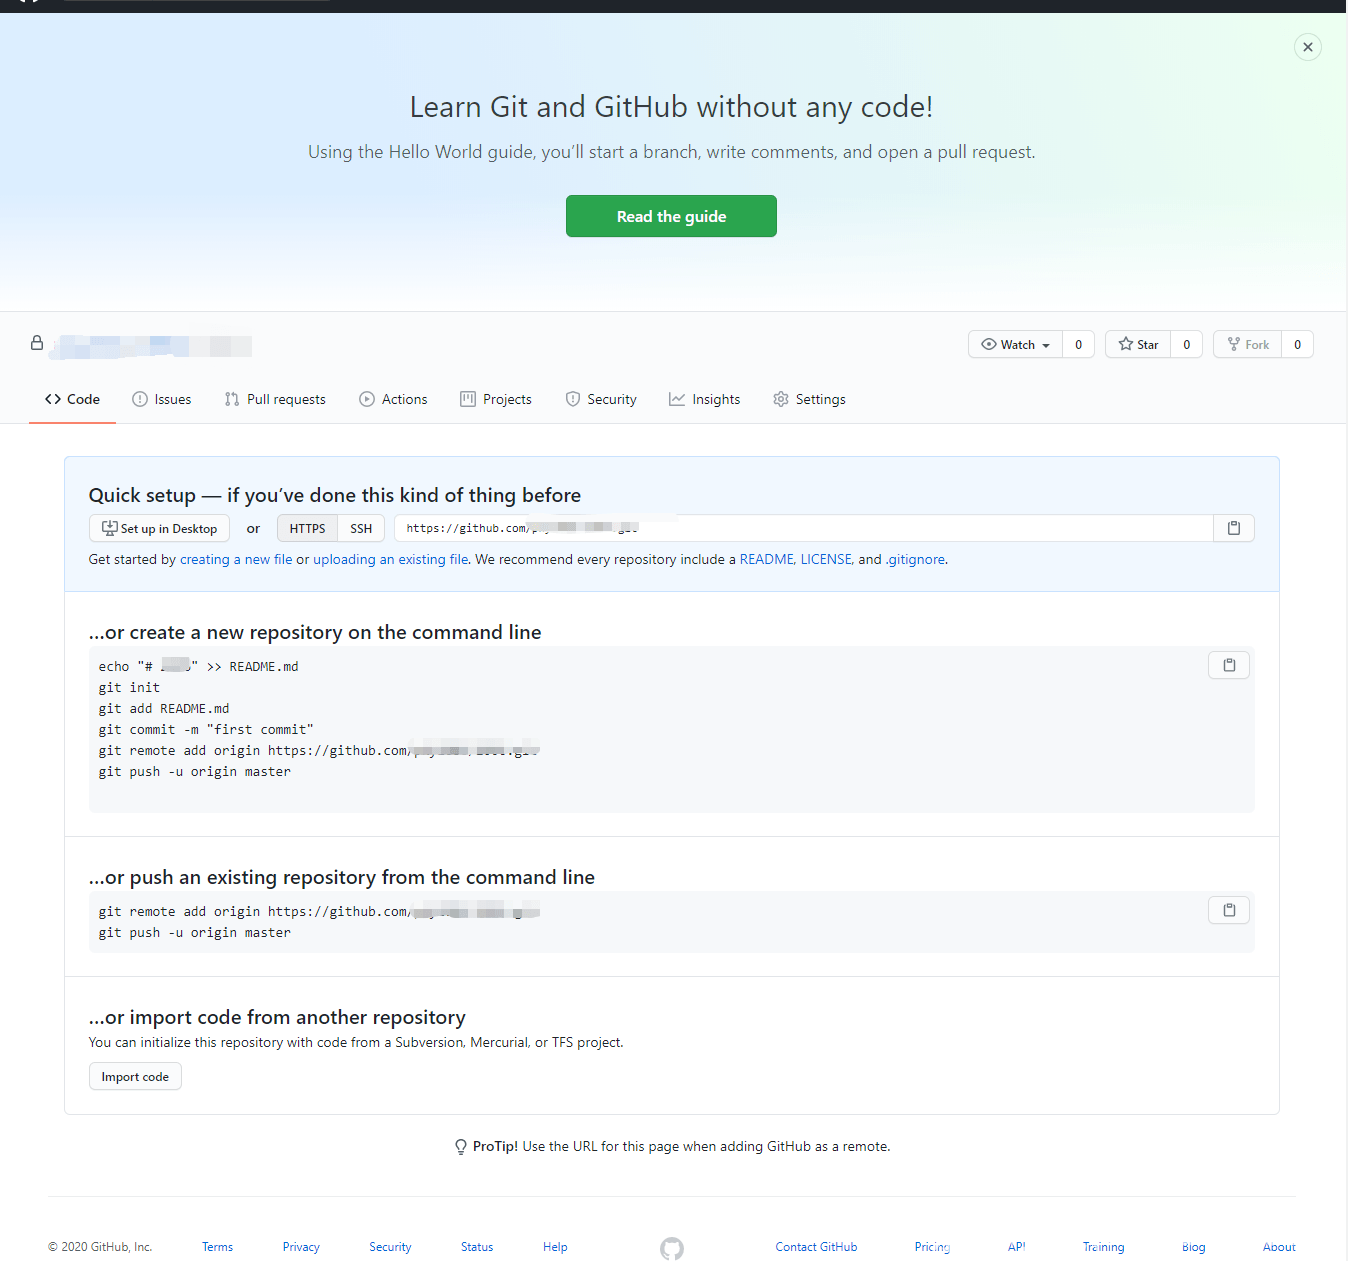Click the watchers count next to Watch
This screenshot has width=1348, height=1261.
1078,344
